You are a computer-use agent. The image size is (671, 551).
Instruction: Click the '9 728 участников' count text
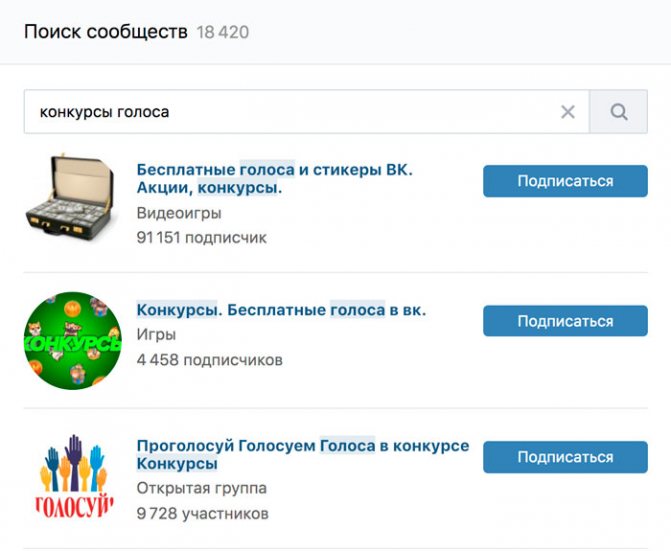202,513
